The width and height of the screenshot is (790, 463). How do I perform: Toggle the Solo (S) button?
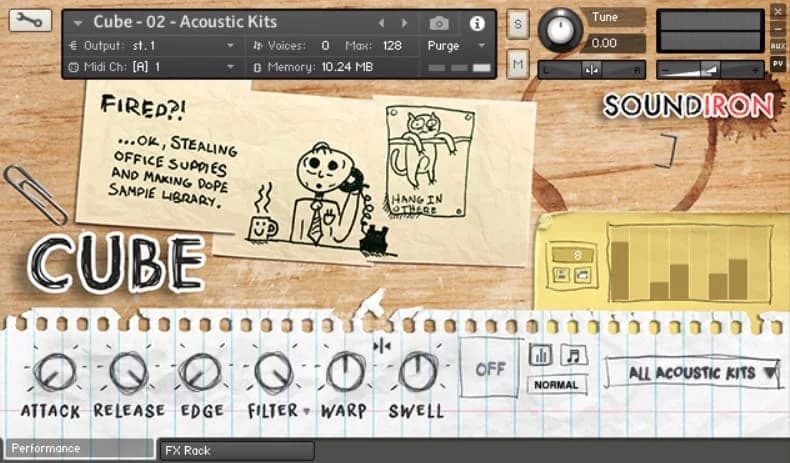[517, 26]
